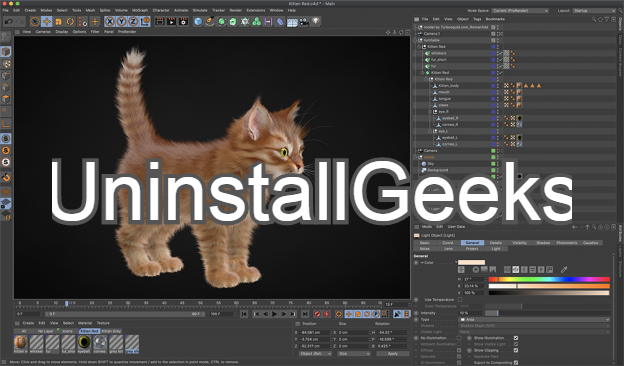Adjust the Hue rainbow slider
Image resolution: width=624 pixels, height=366 pixels.
(549, 279)
